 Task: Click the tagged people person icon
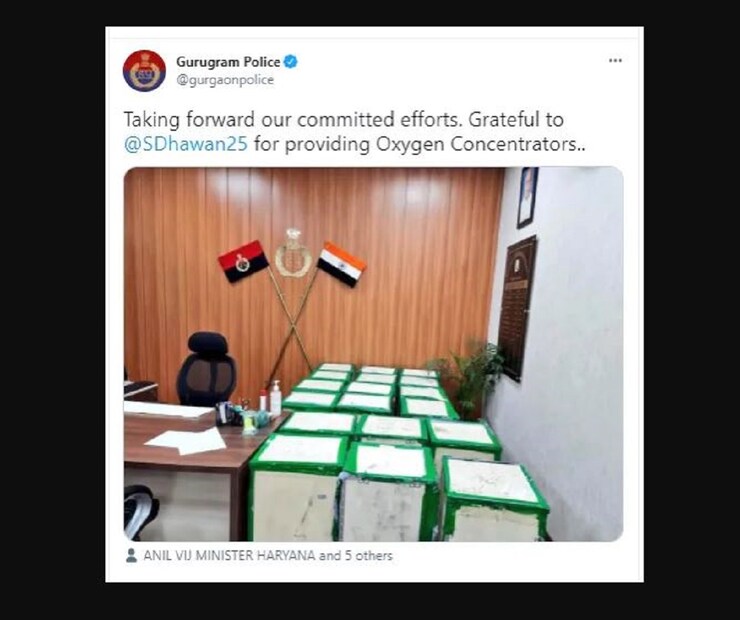click(x=131, y=555)
